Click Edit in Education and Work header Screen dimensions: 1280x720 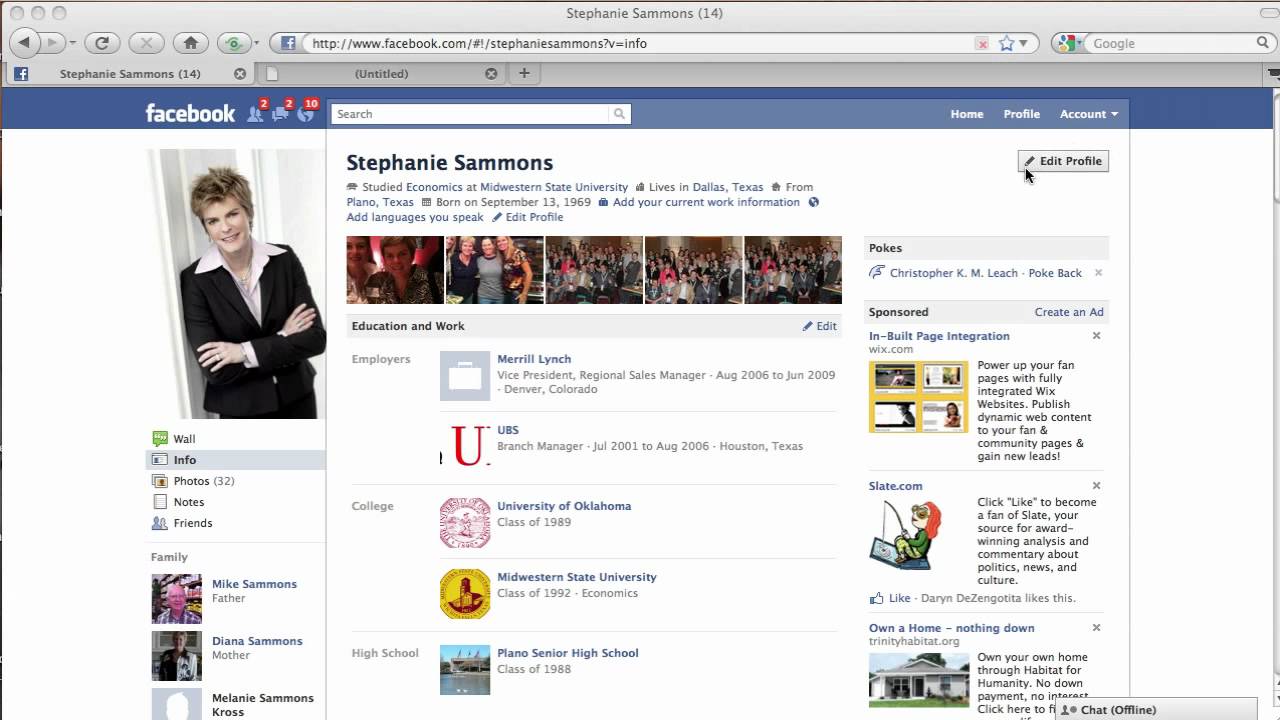point(820,326)
